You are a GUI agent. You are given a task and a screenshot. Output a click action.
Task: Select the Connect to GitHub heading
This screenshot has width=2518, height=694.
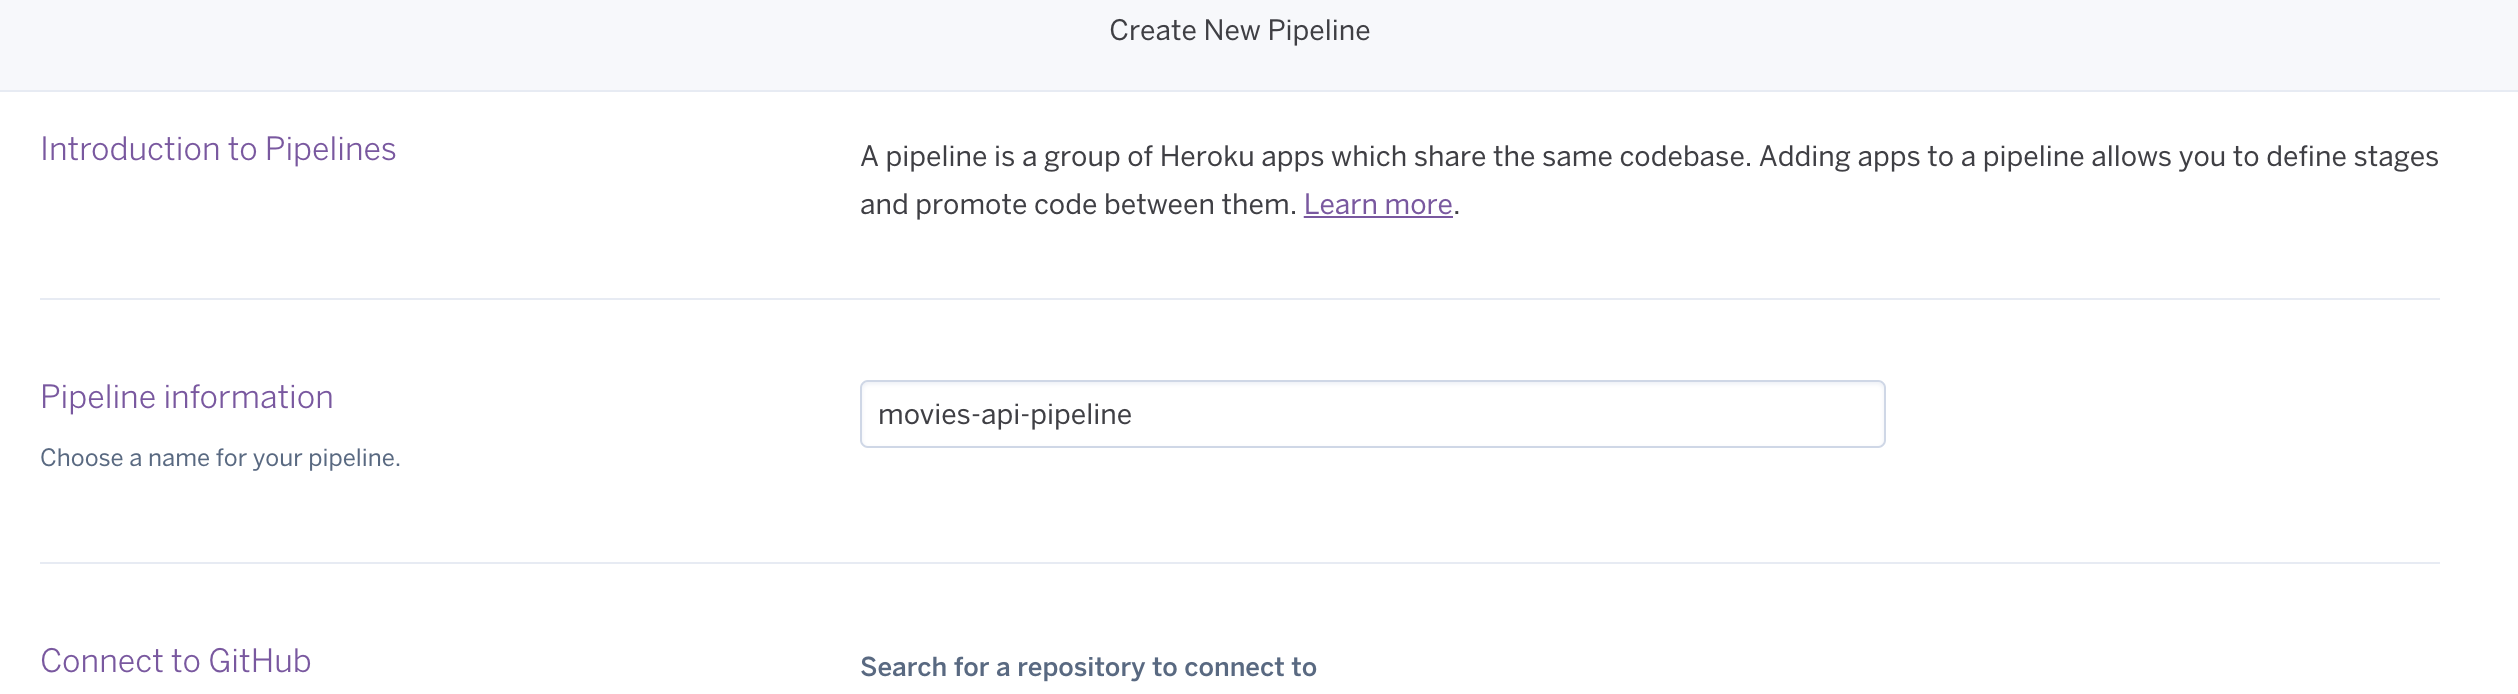pos(176,661)
